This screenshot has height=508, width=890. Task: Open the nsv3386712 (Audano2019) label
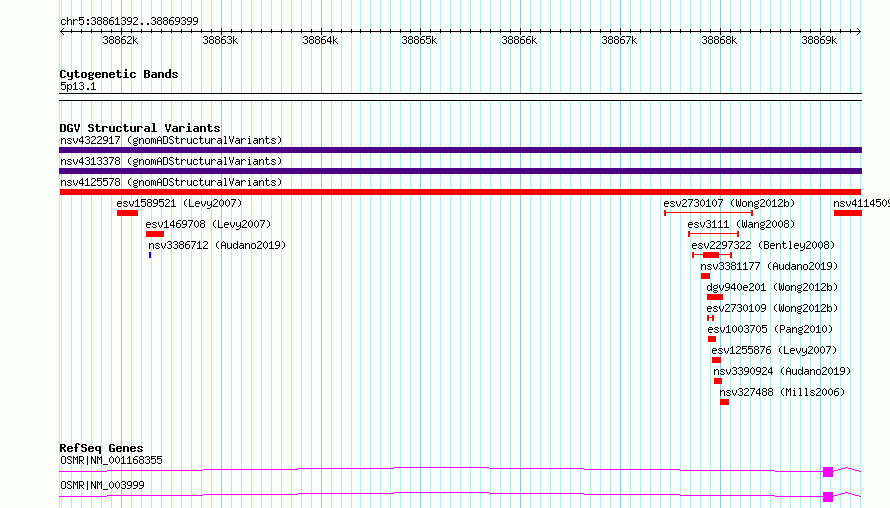click(217, 245)
